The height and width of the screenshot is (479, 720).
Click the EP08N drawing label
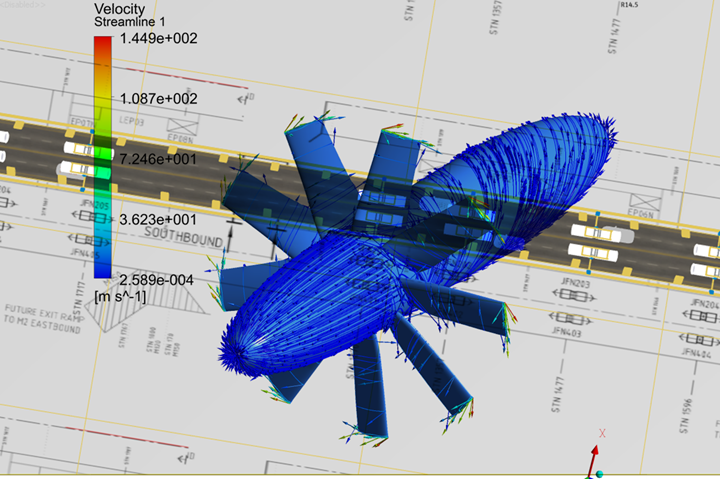[x=180, y=138]
